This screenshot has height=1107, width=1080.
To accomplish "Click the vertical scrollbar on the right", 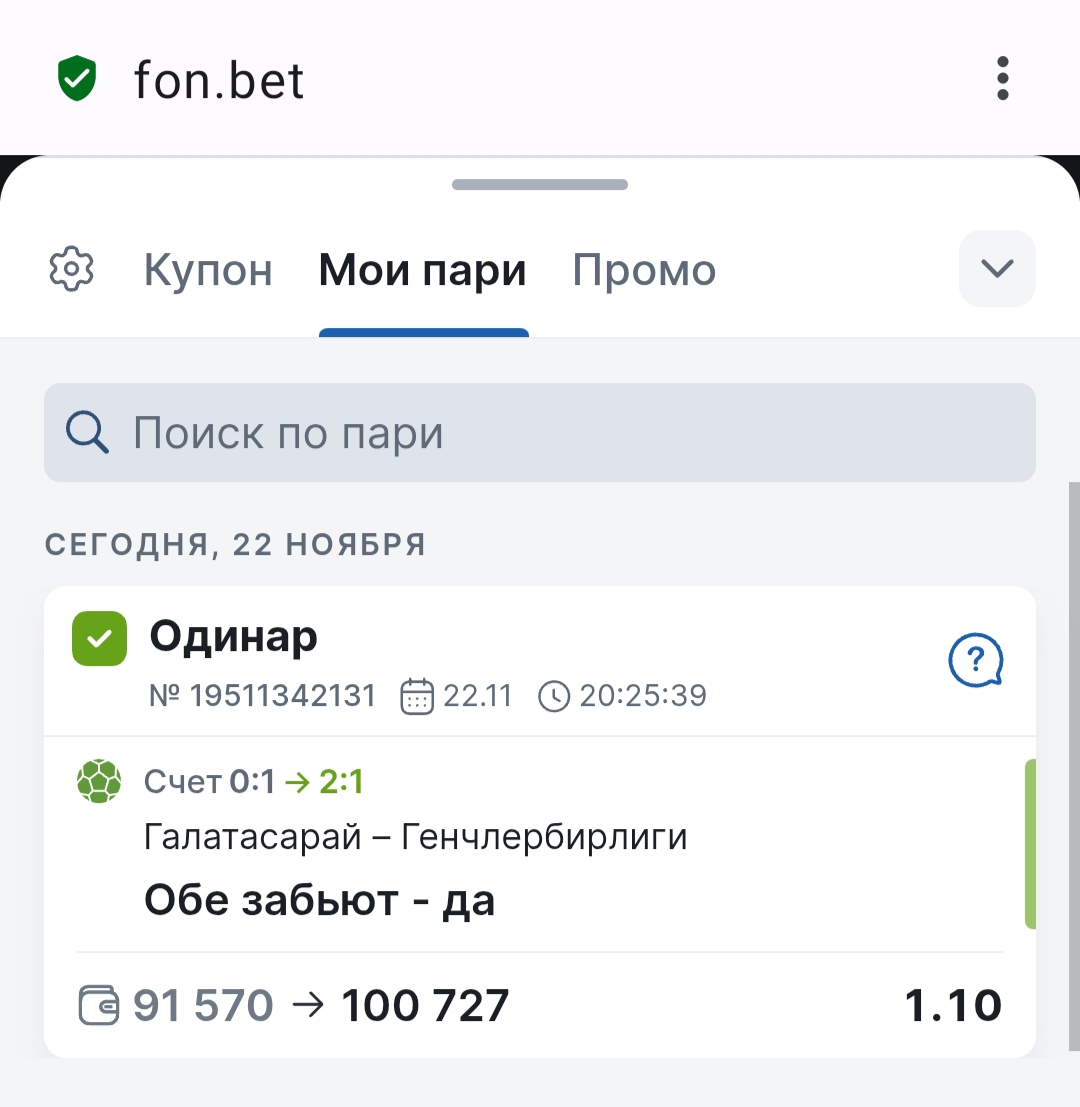I will point(1074,760).
